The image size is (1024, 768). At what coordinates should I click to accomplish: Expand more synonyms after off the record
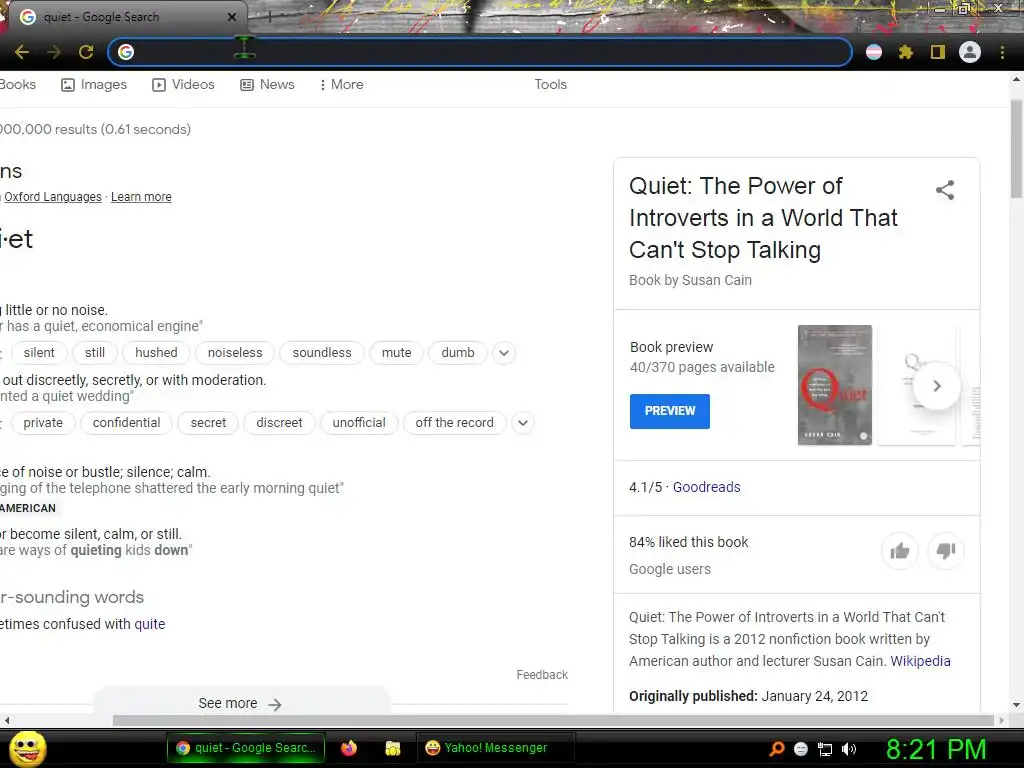(522, 423)
